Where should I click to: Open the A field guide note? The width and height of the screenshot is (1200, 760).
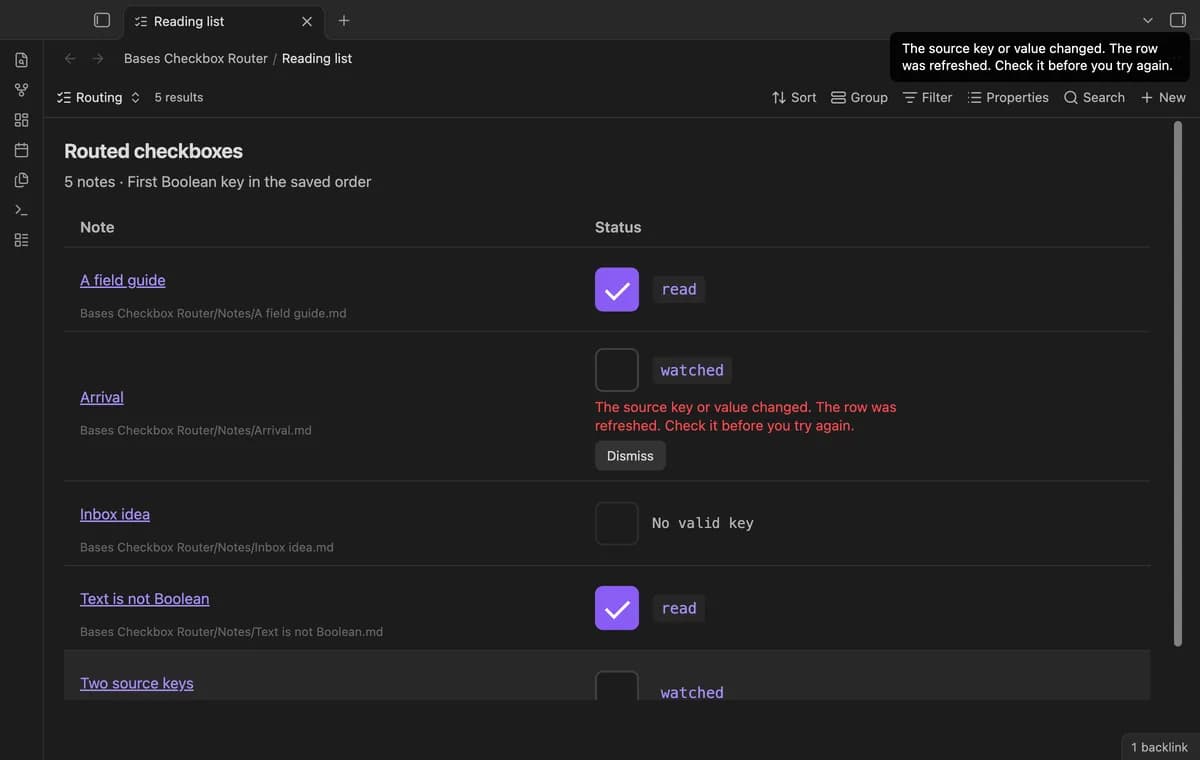coord(123,280)
